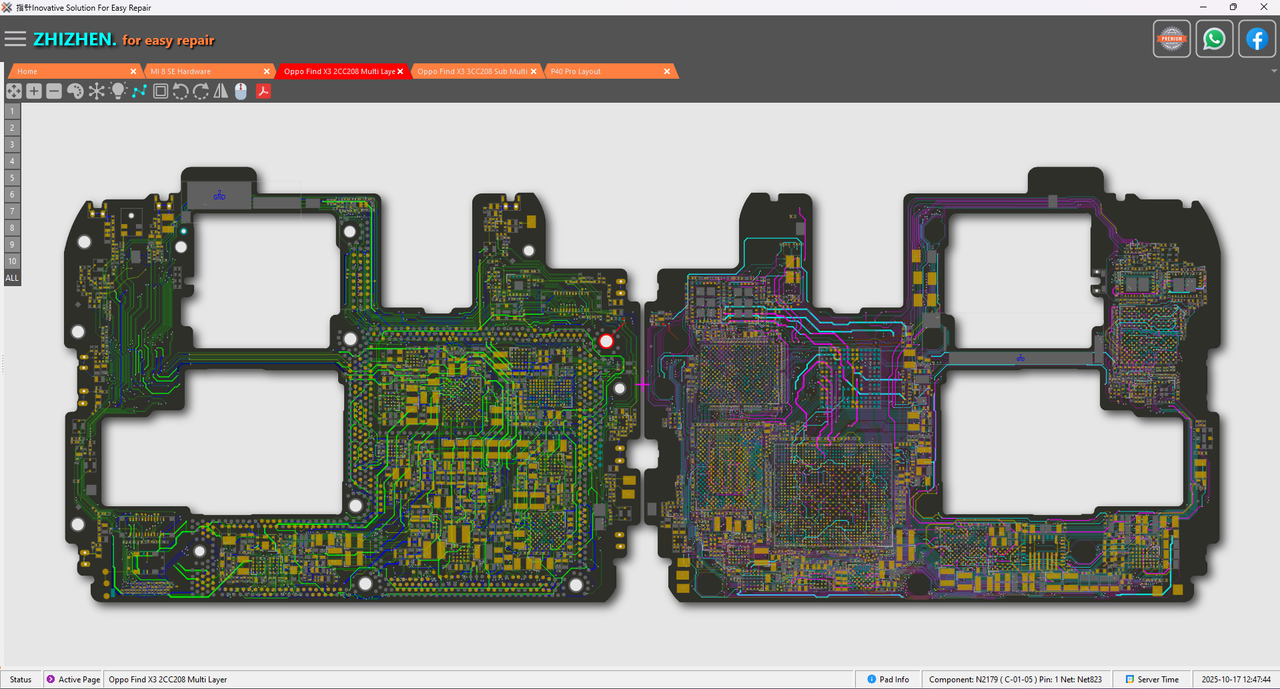Switch to MI 8 SE Hardware tab
The width and height of the screenshot is (1280, 689).
click(x=207, y=71)
